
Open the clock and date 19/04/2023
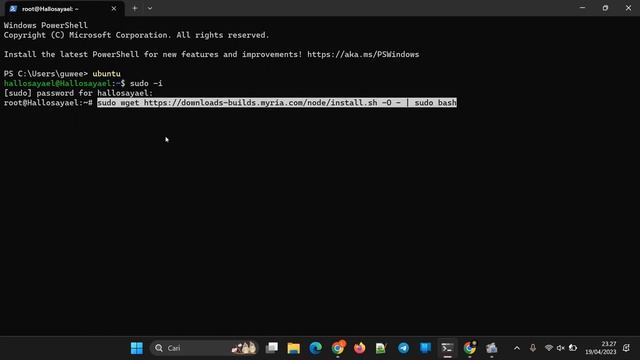point(600,348)
